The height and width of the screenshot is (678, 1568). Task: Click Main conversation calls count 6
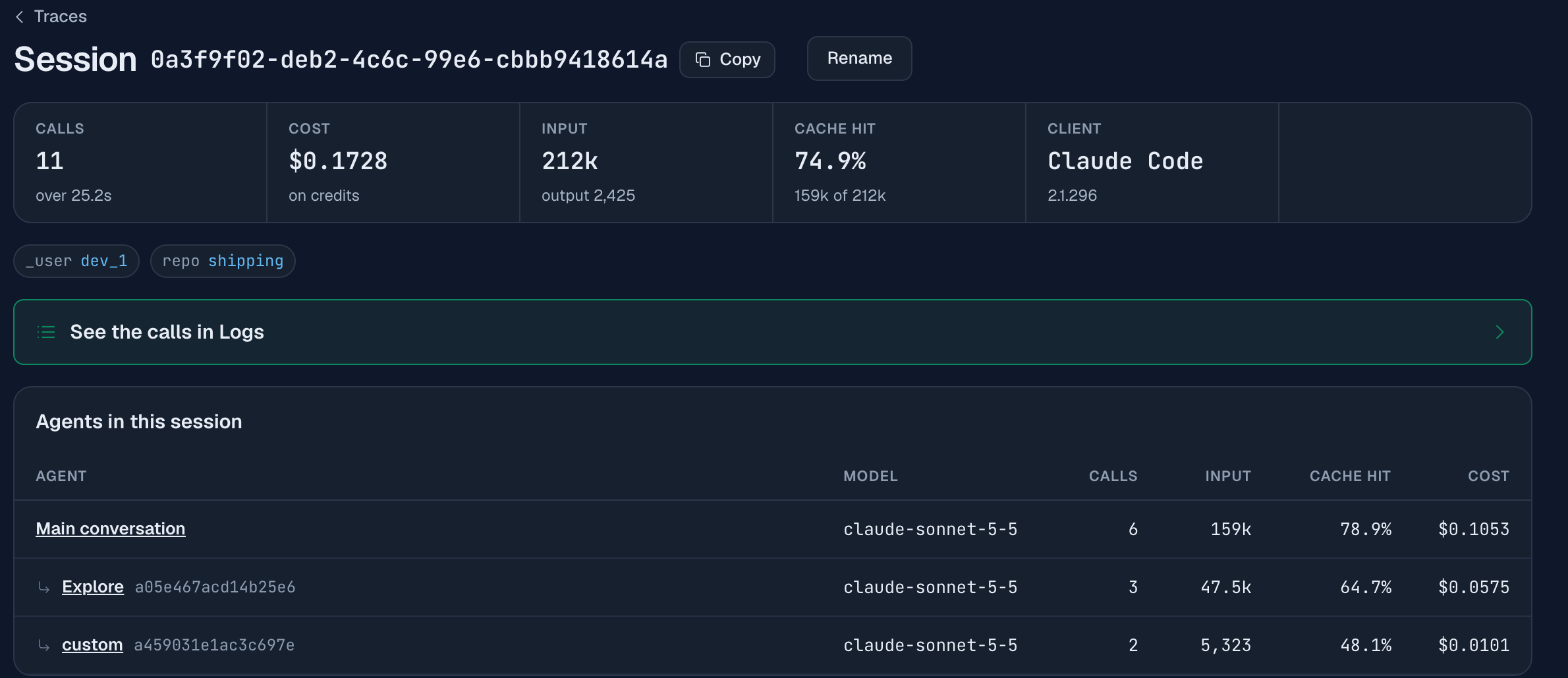click(x=1133, y=529)
